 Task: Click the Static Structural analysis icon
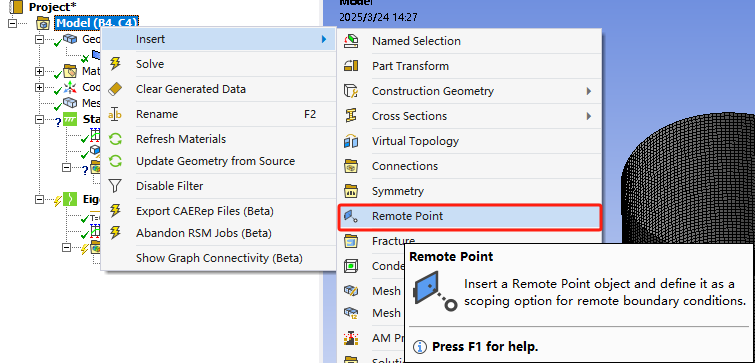[x=70, y=119]
